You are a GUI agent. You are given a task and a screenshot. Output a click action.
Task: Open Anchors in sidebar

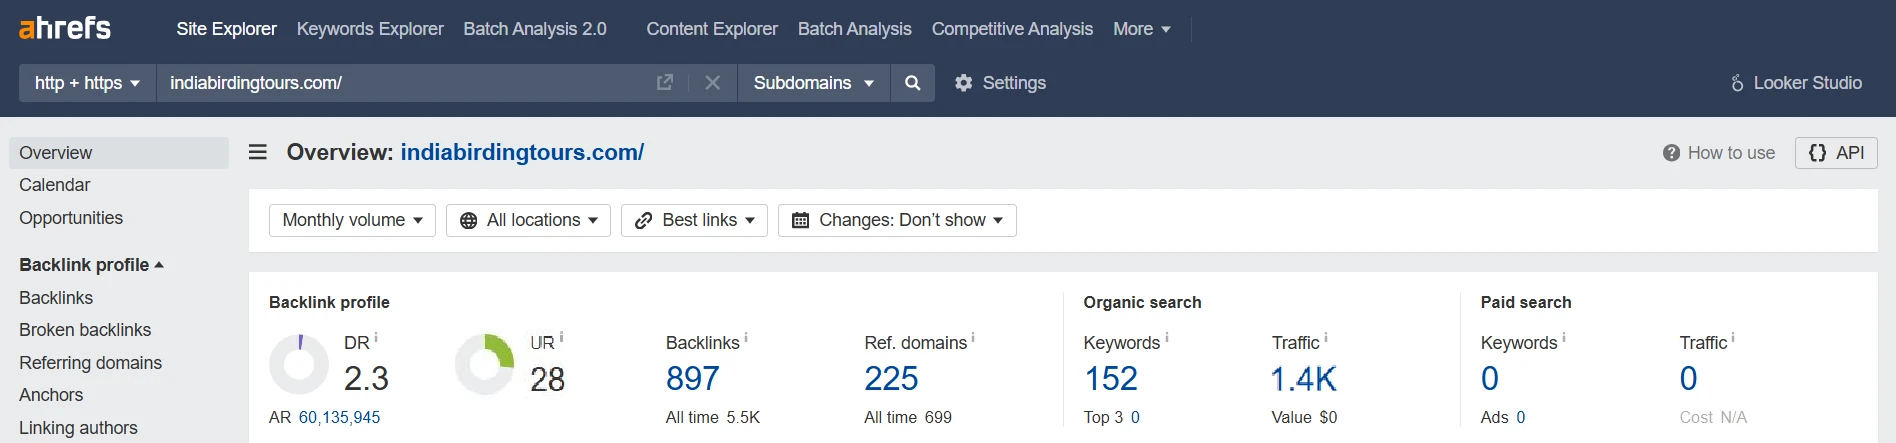(51, 395)
